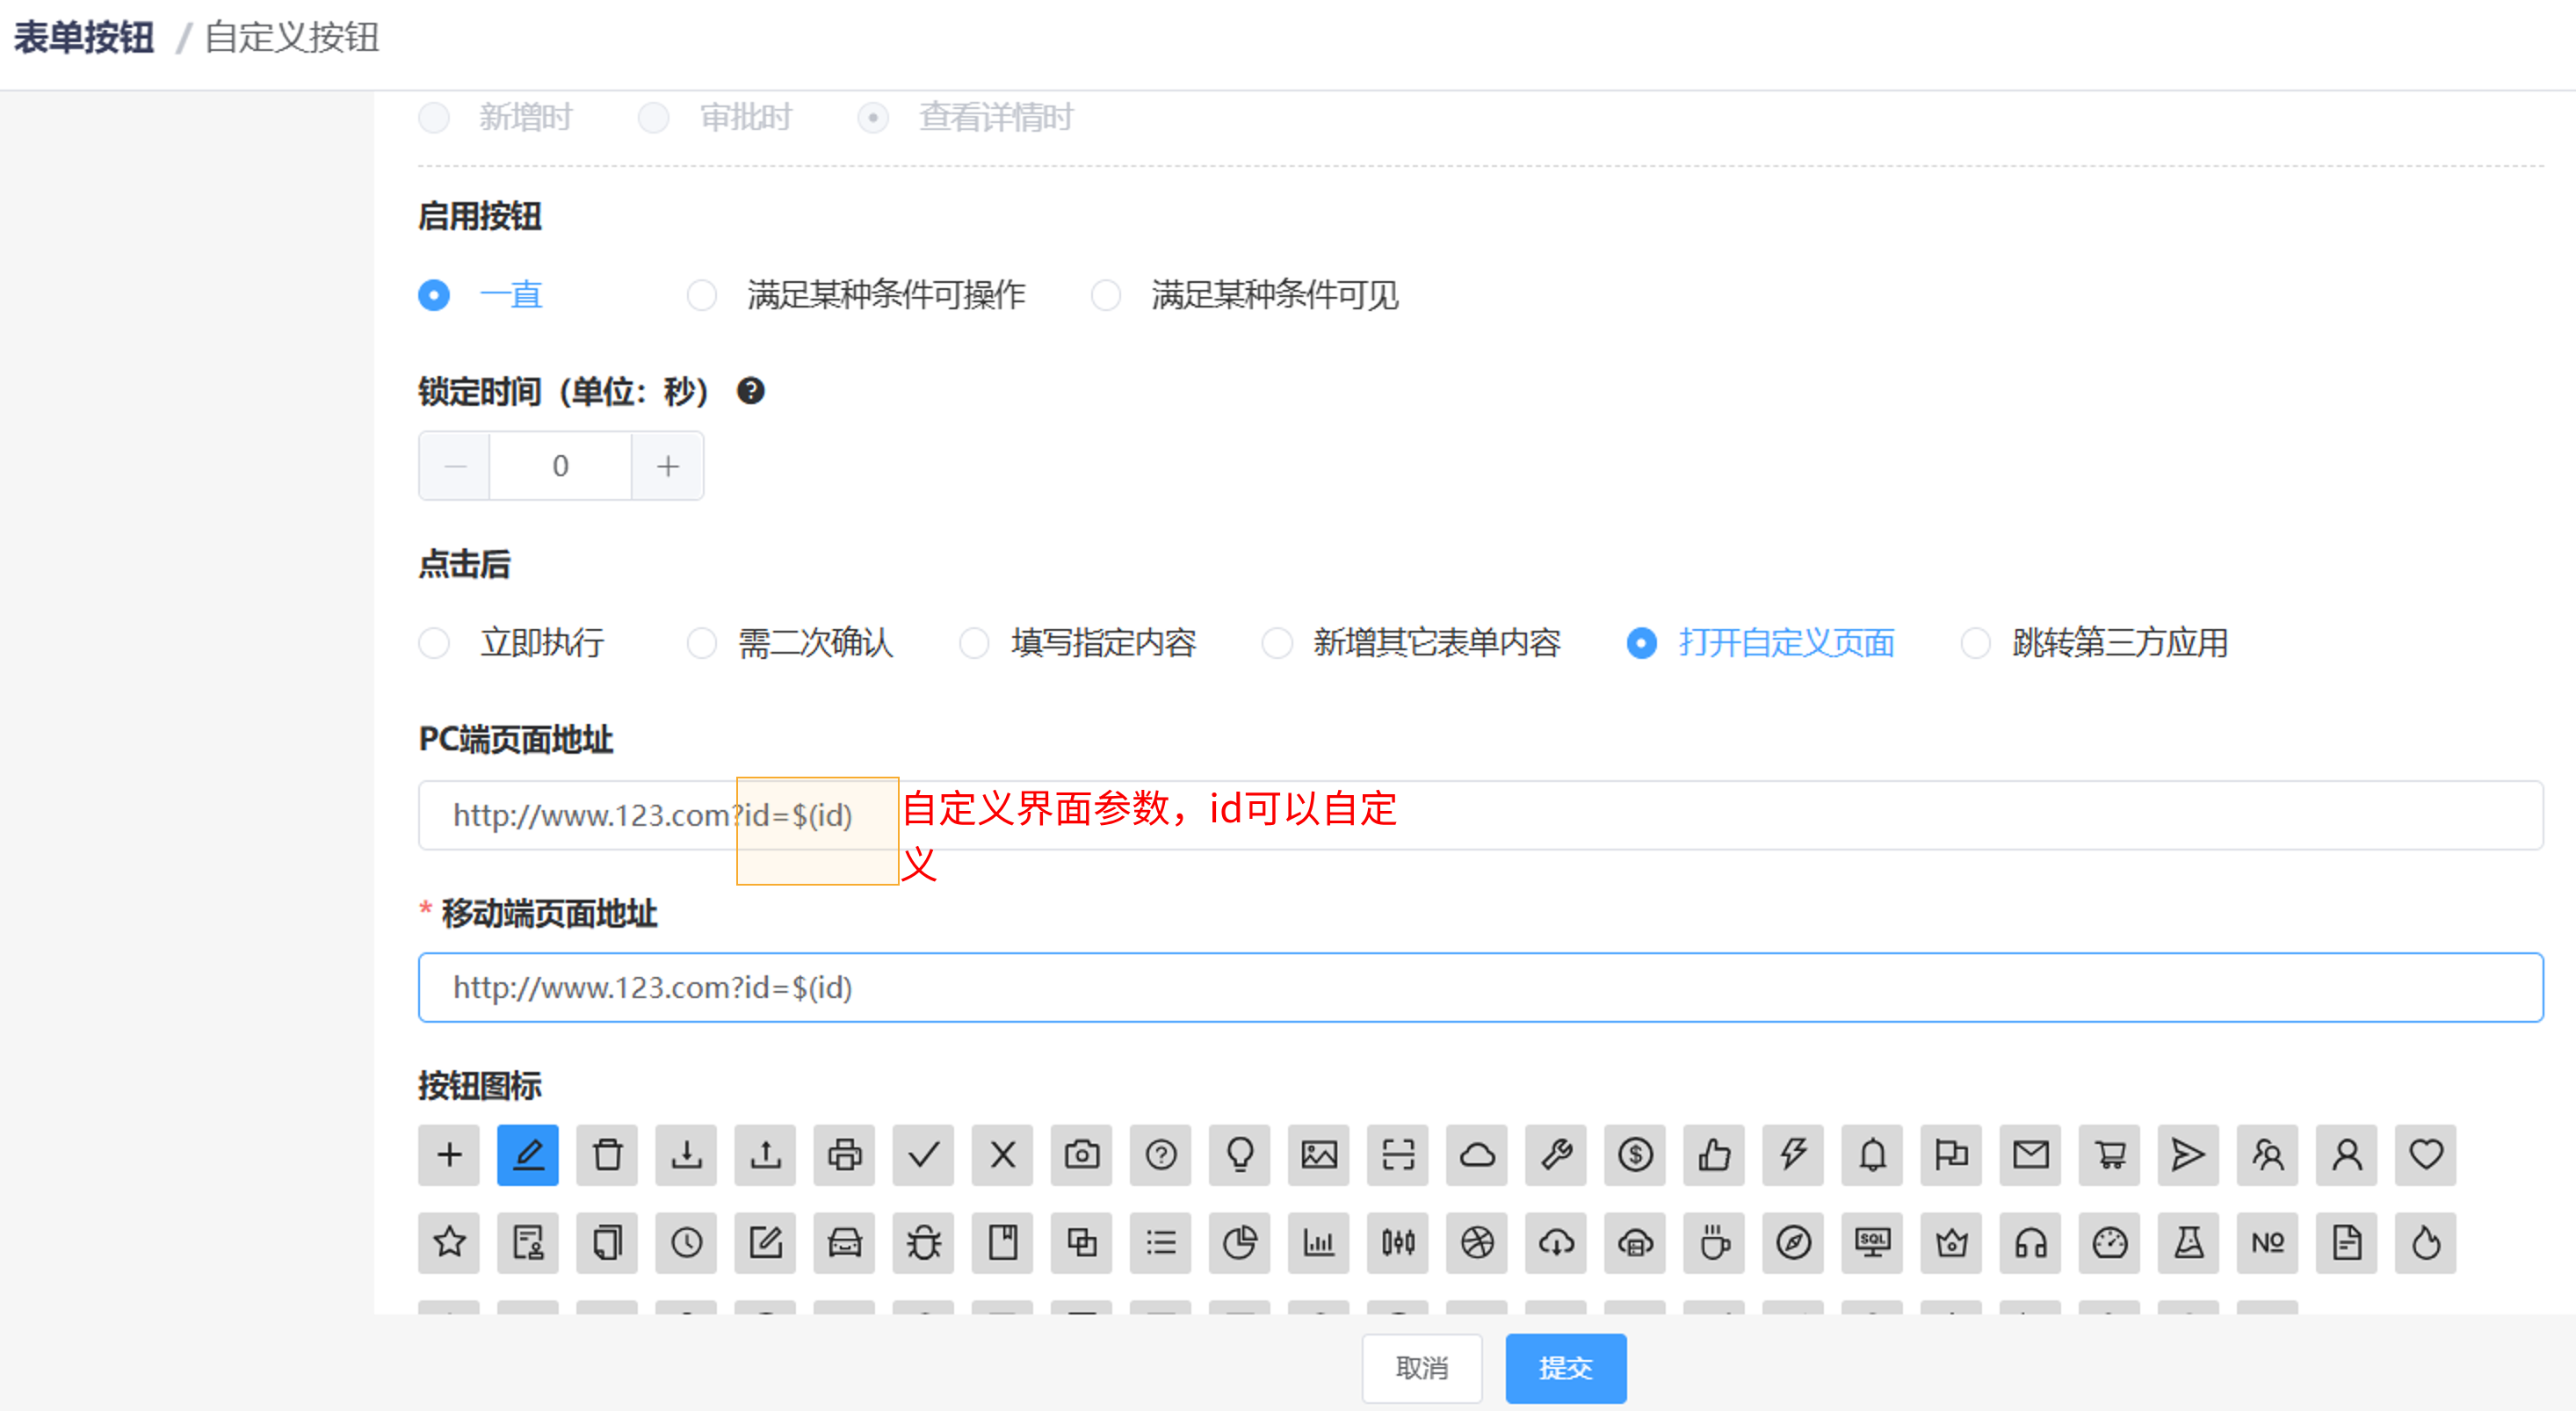The height and width of the screenshot is (1411, 2576).
Task: Select the cloud icon
Action: pyautogui.click(x=1476, y=1155)
